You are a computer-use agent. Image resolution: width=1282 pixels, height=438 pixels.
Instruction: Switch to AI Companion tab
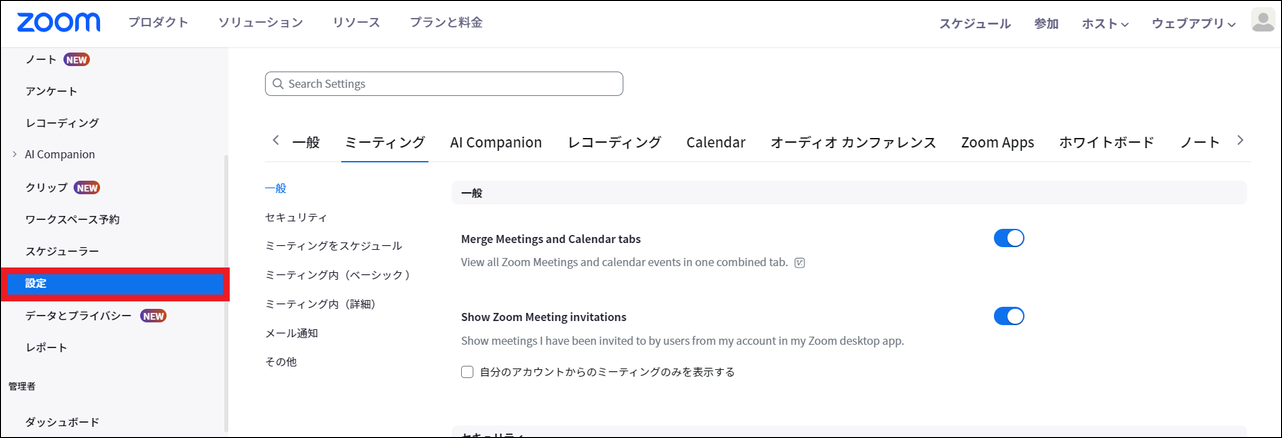(496, 142)
